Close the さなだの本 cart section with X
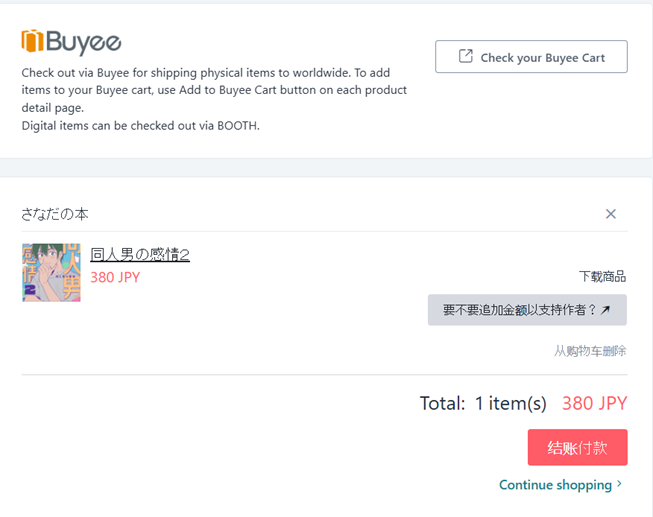 [x=610, y=214]
